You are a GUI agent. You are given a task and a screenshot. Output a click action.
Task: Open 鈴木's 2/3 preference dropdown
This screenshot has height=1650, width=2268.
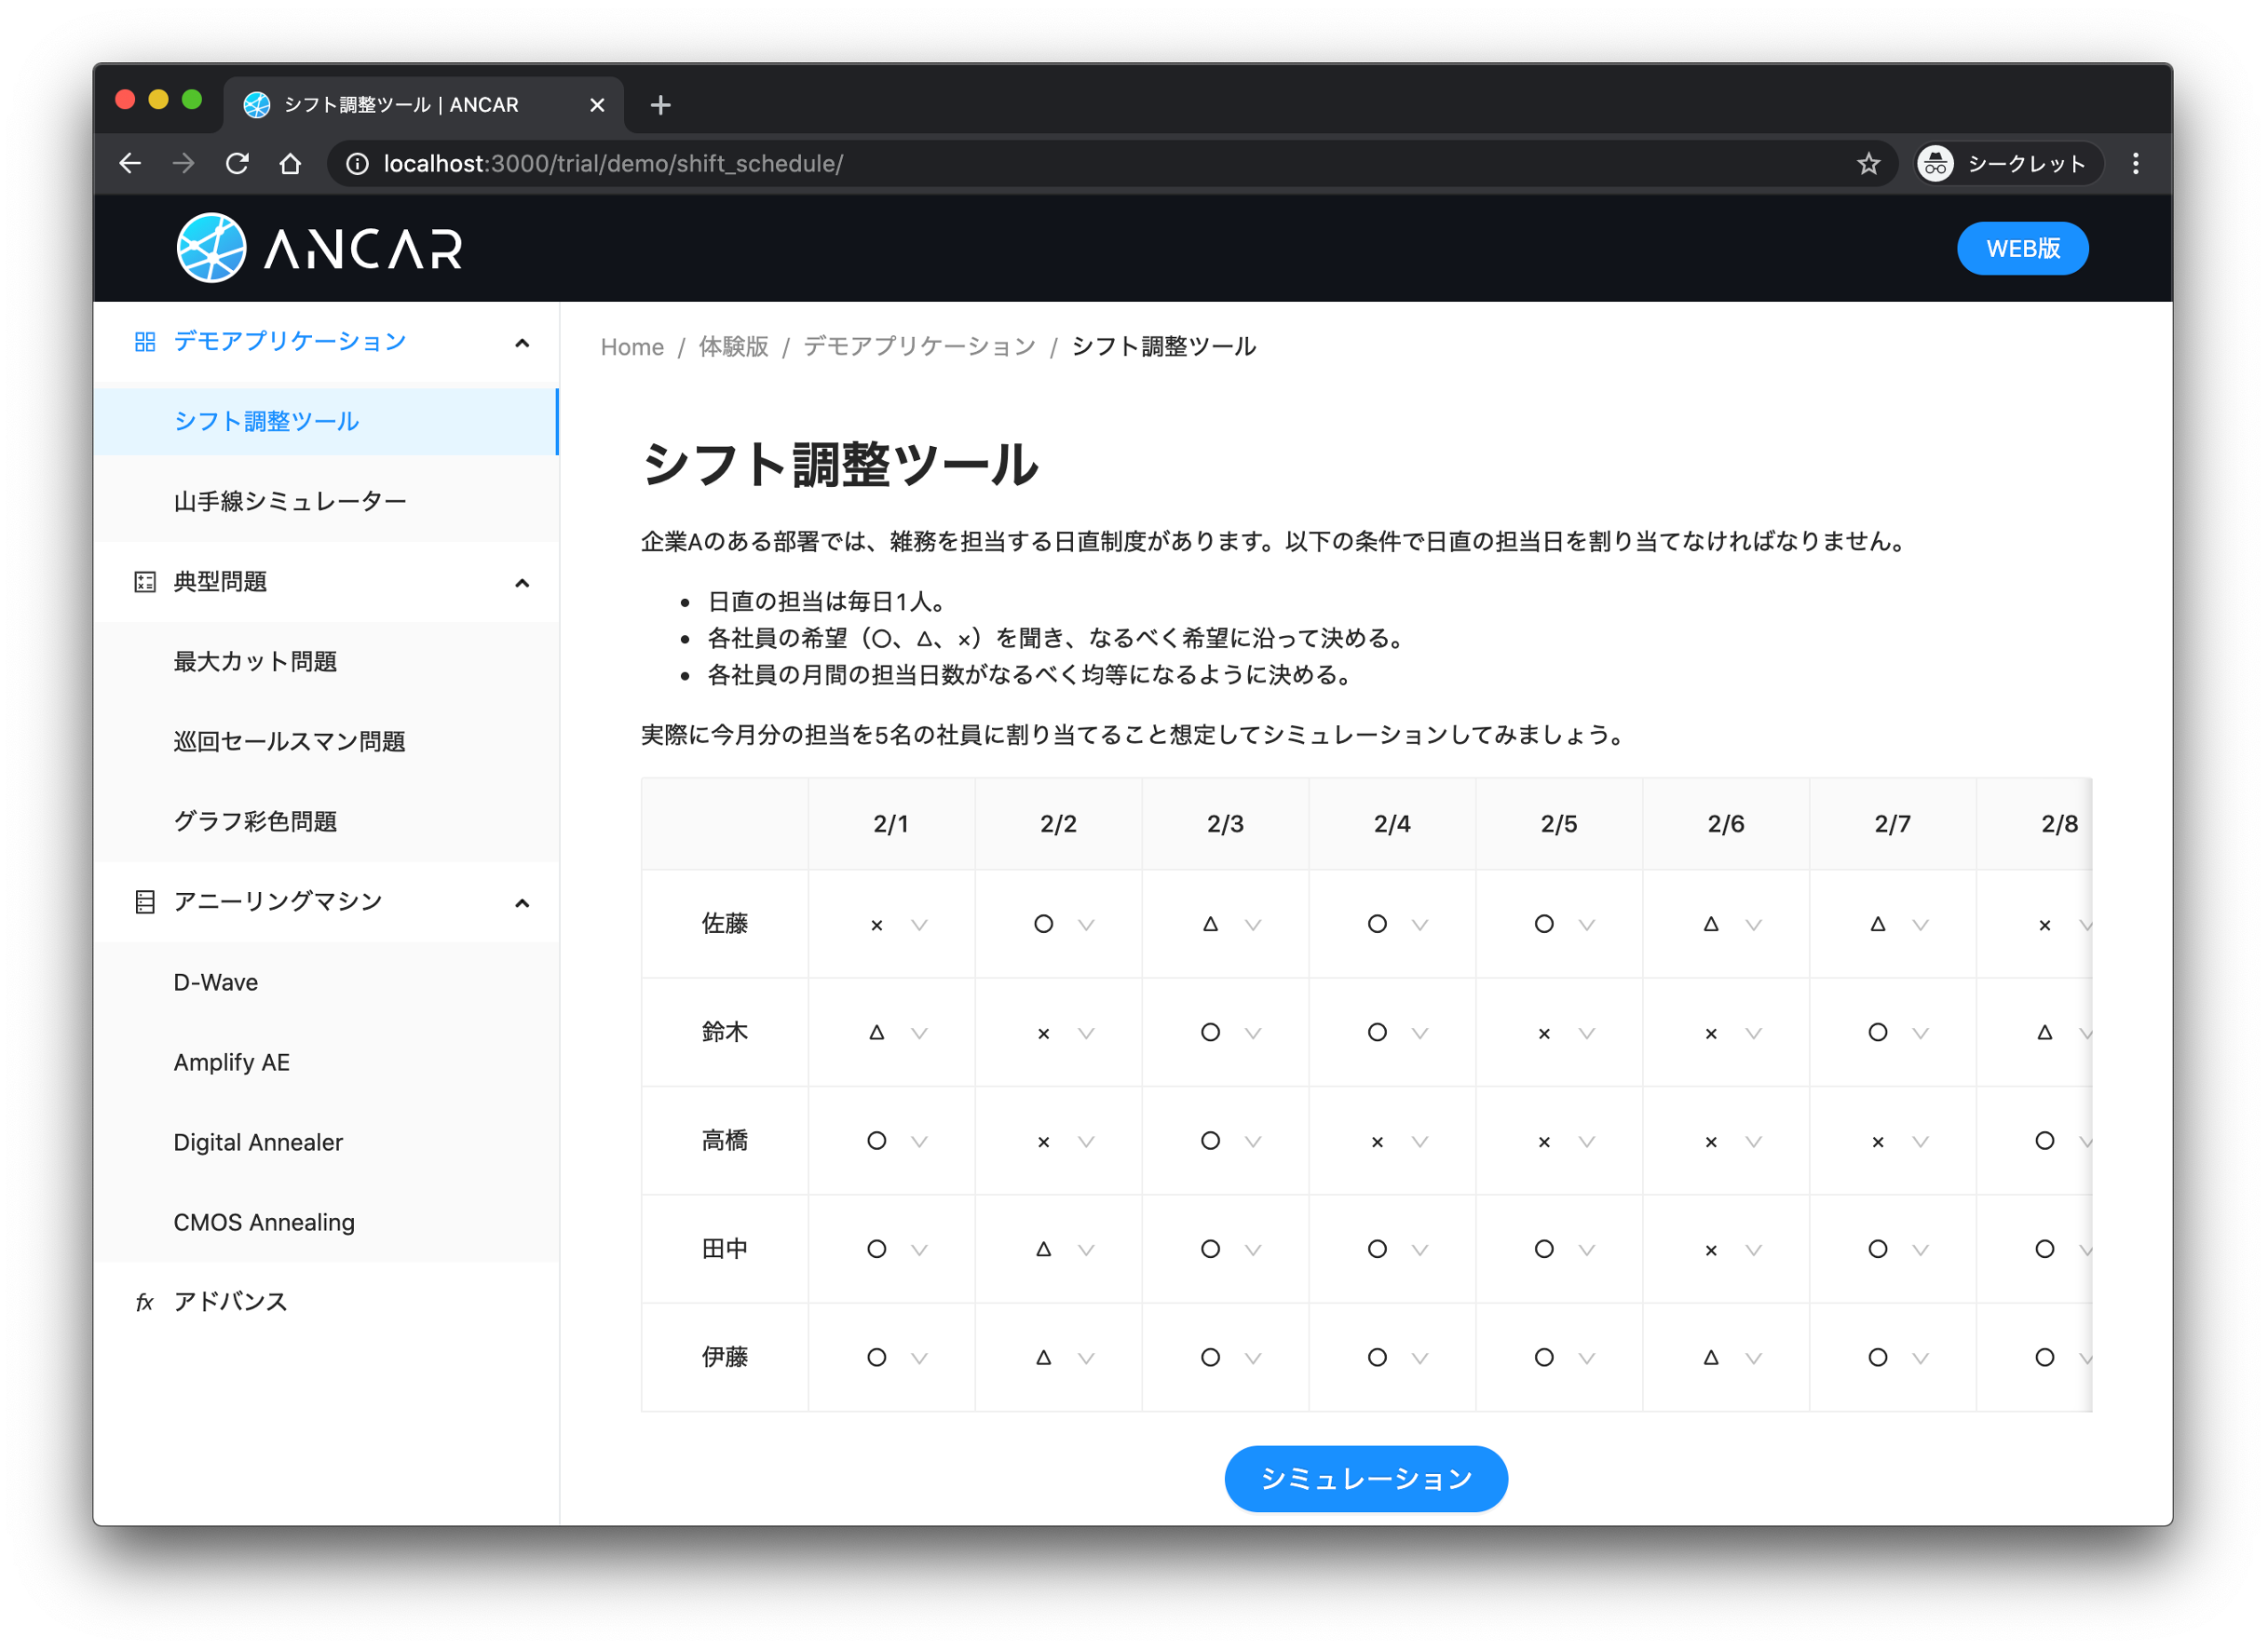[1230, 1033]
